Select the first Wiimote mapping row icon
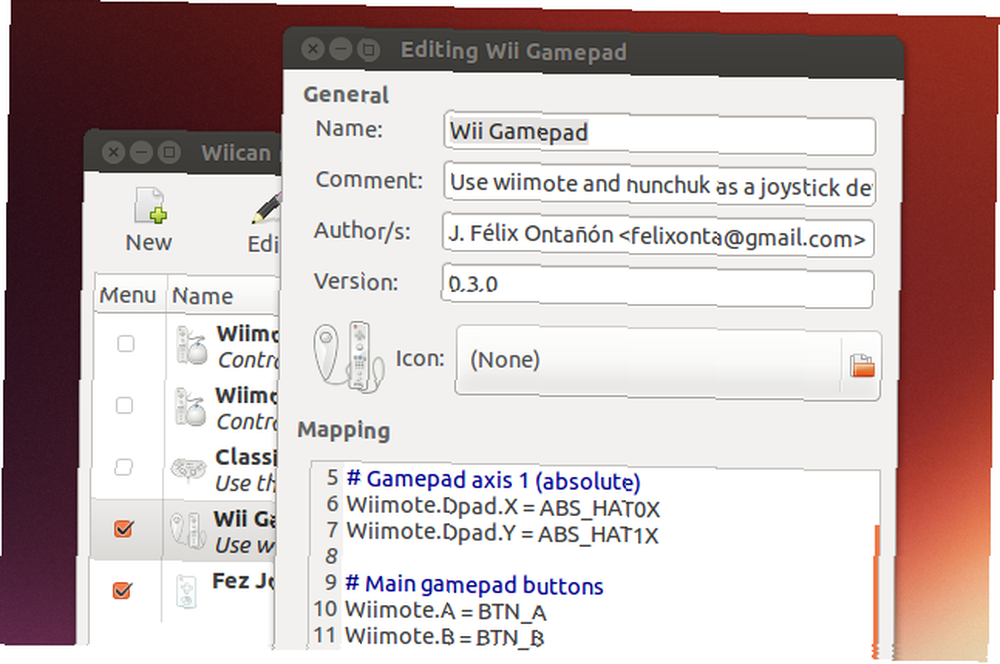 (191, 345)
